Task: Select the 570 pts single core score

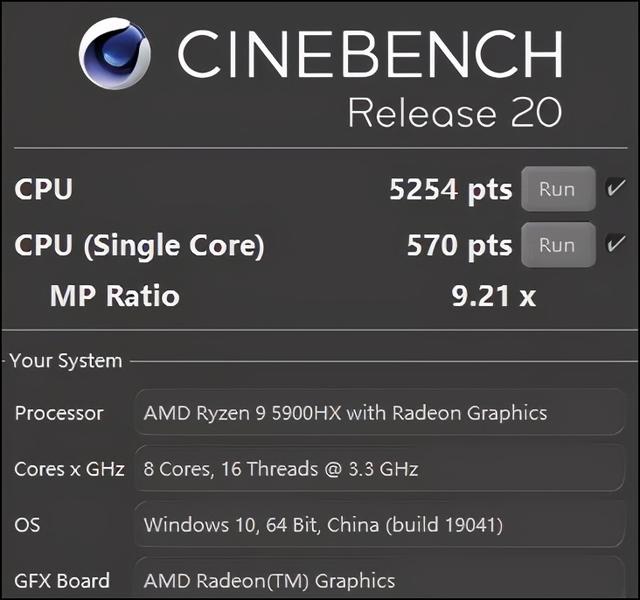Action: 459,245
